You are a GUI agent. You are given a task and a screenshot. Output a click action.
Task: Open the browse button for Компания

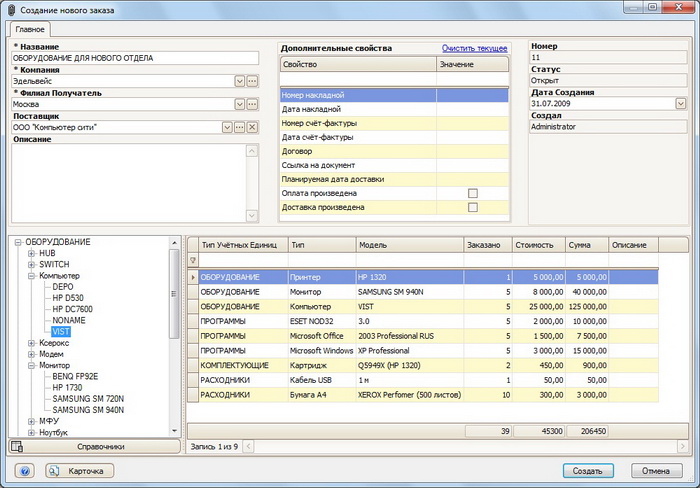(x=253, y=81)
